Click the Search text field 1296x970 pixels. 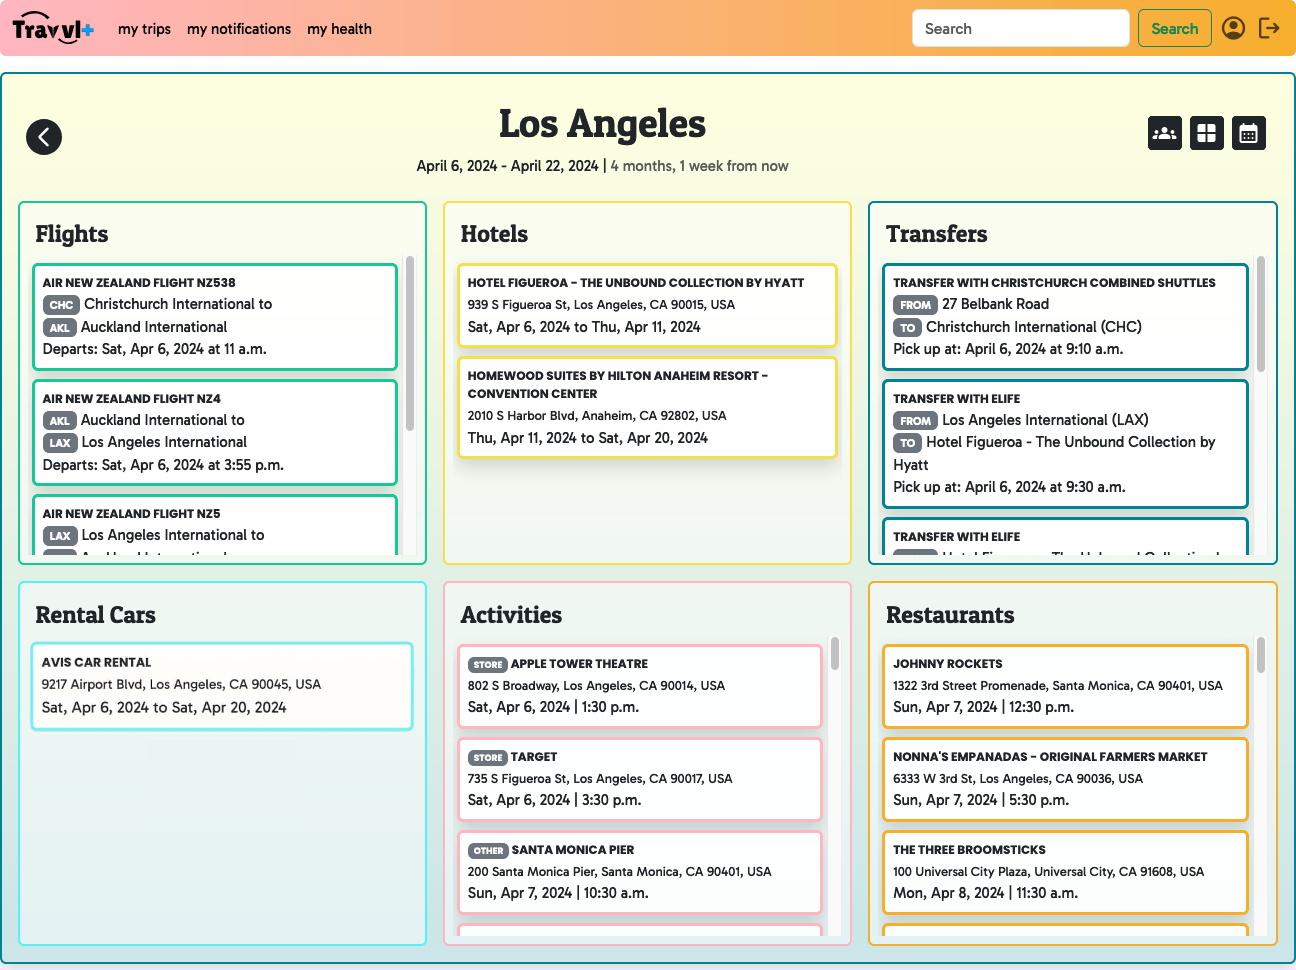pos(1020,29)
